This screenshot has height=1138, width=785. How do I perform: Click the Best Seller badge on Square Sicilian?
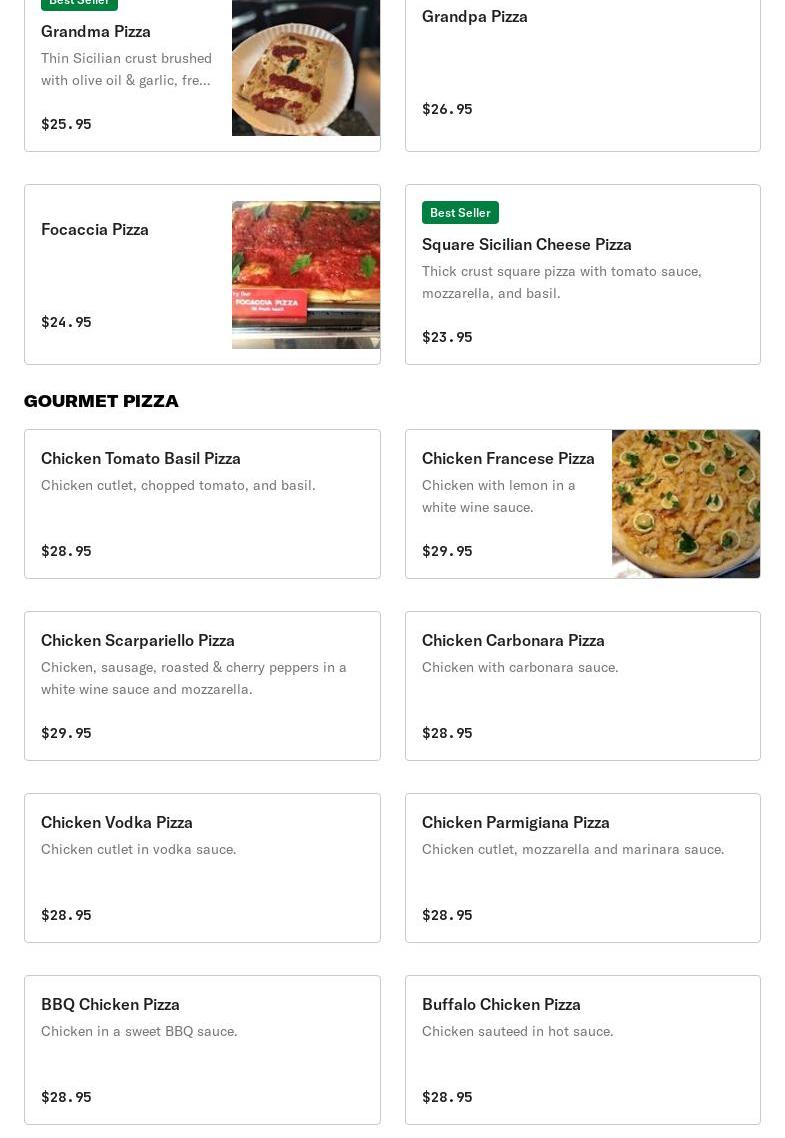(x=460, y=213)
